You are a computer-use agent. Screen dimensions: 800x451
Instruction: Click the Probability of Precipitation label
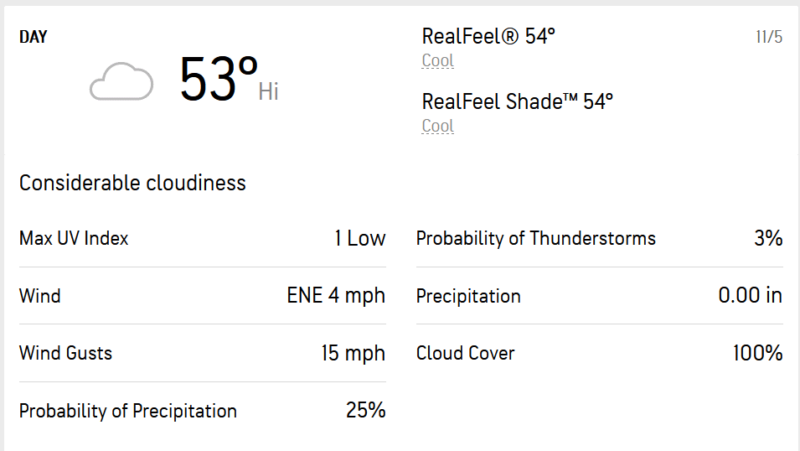pyautogui.click(x=128, y=411)
